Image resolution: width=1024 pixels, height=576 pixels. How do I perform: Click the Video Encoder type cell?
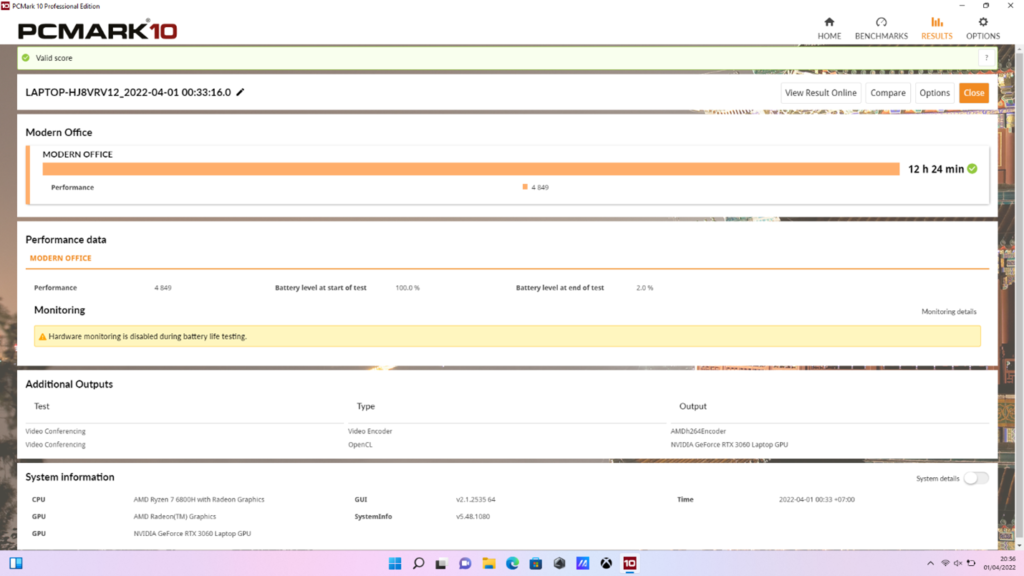pos(370,431)
